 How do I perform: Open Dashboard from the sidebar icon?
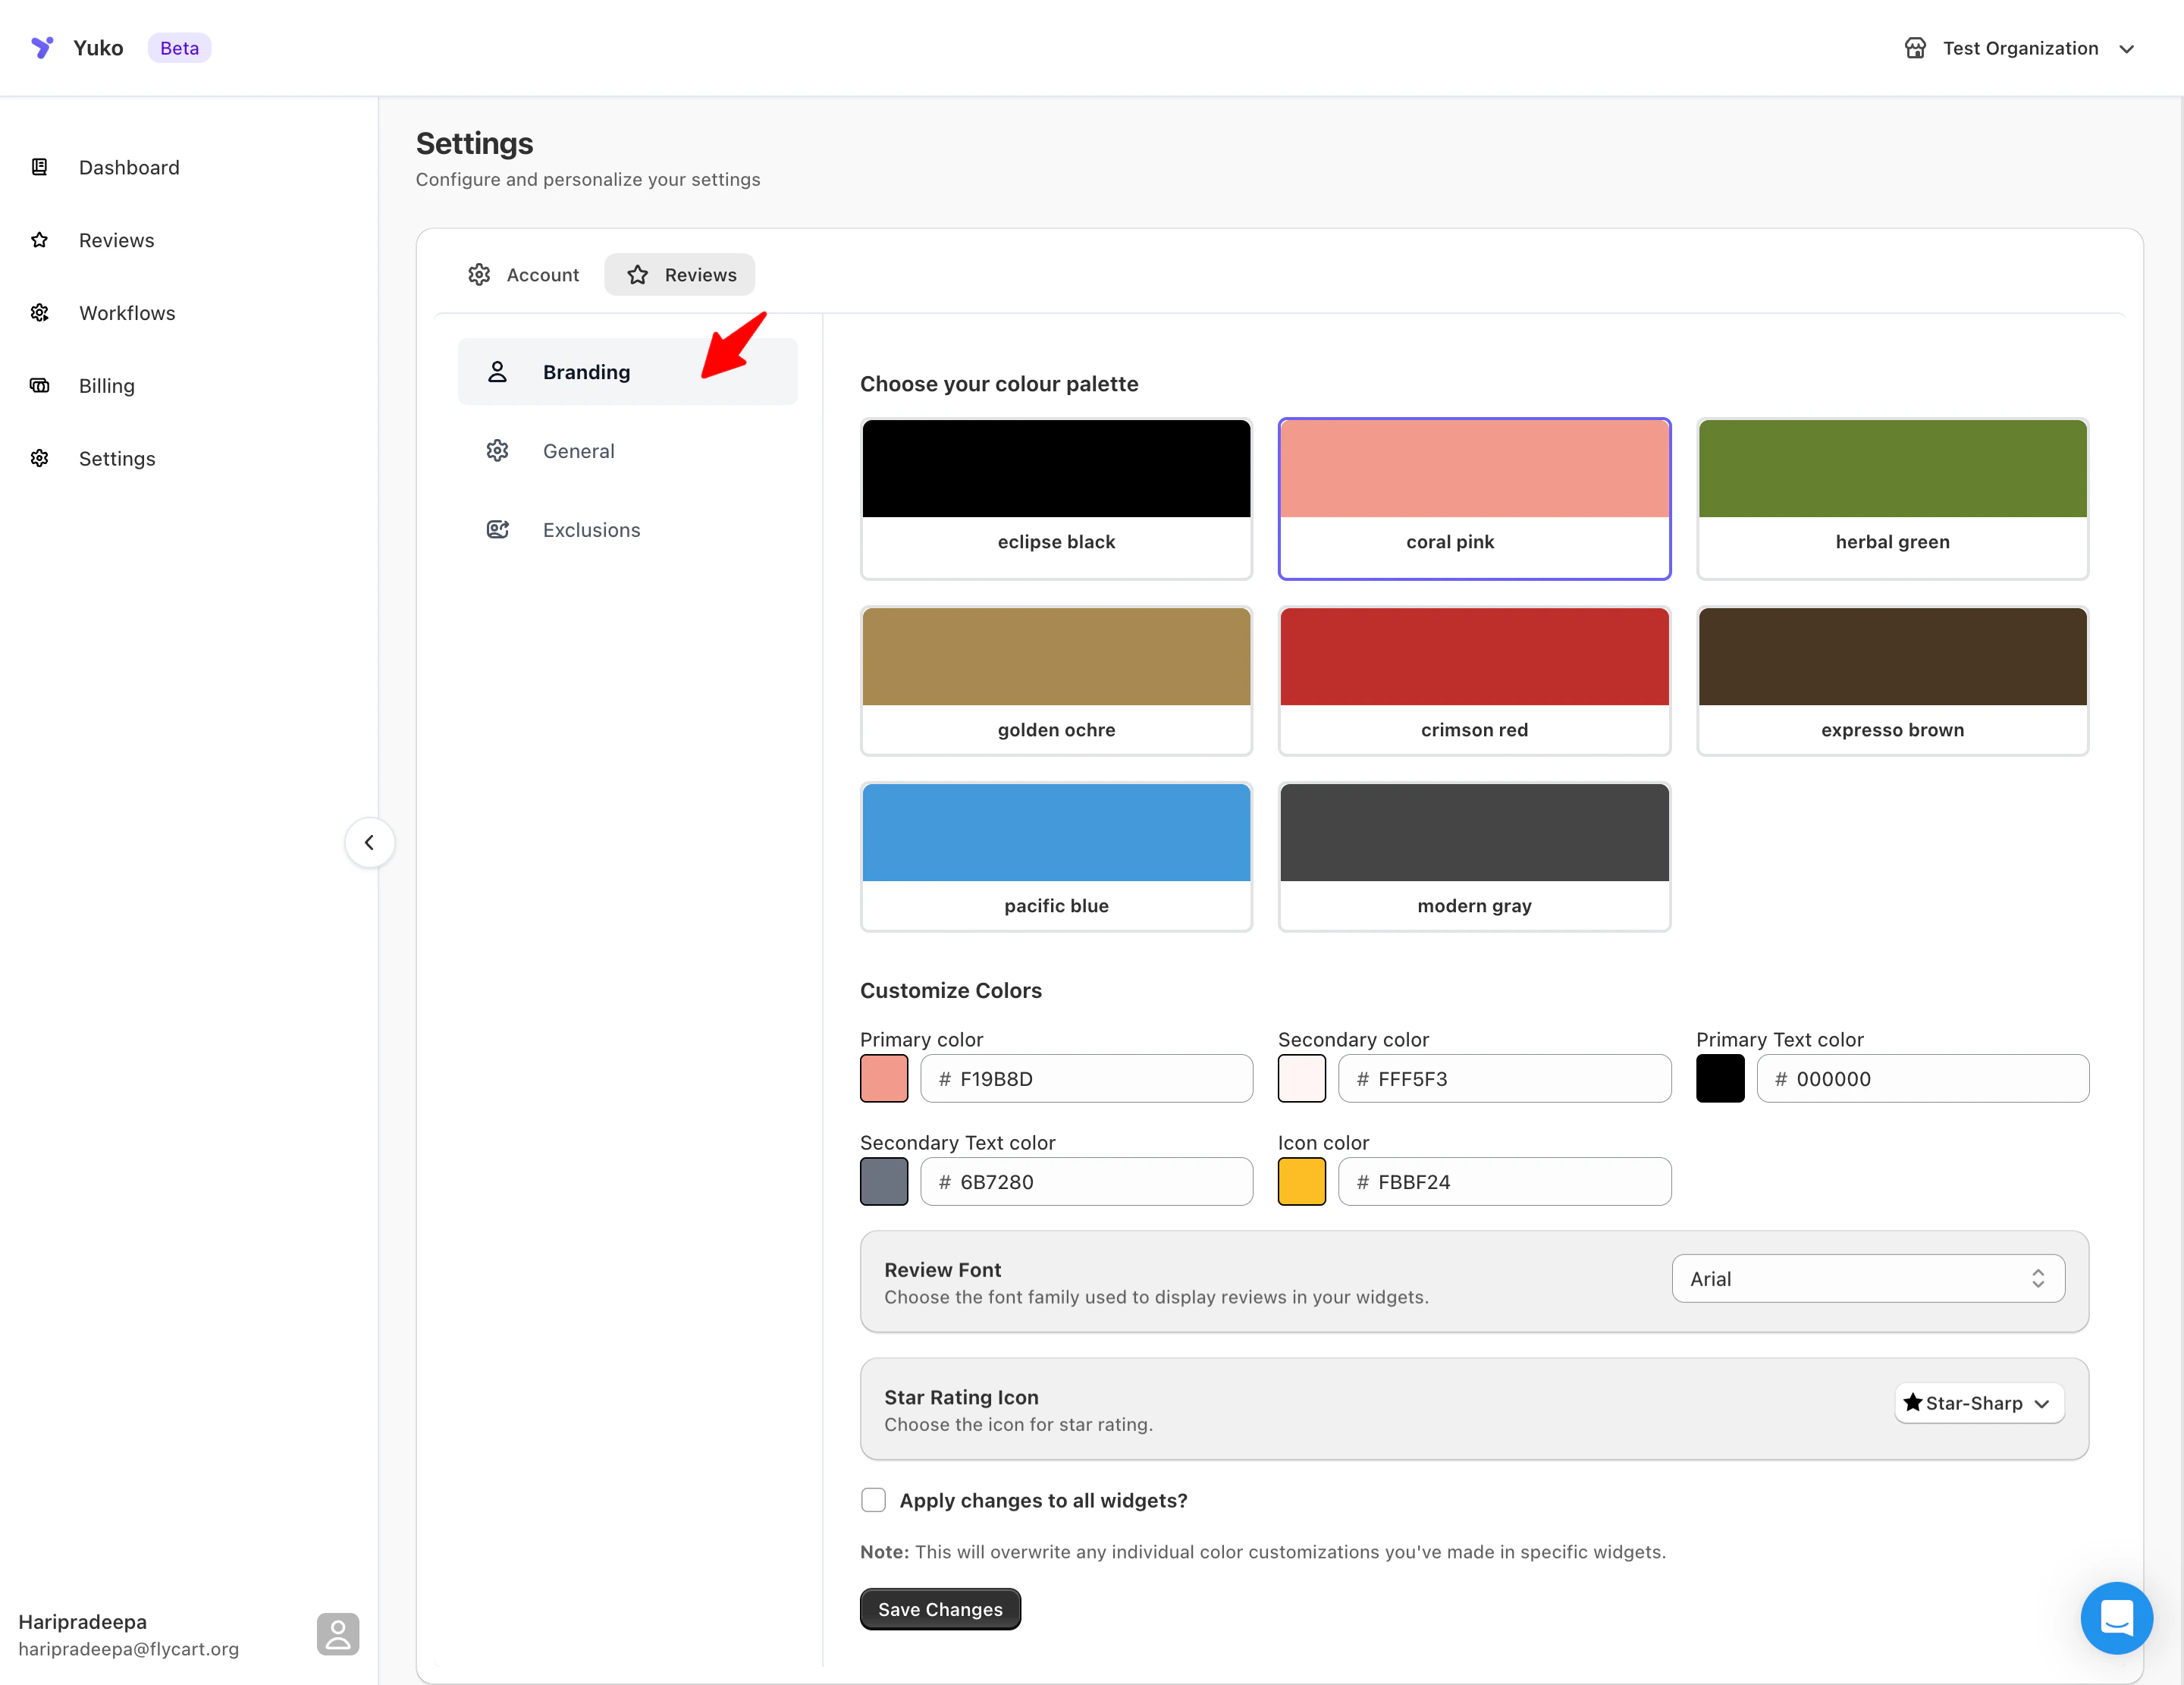tap(40, 167)
